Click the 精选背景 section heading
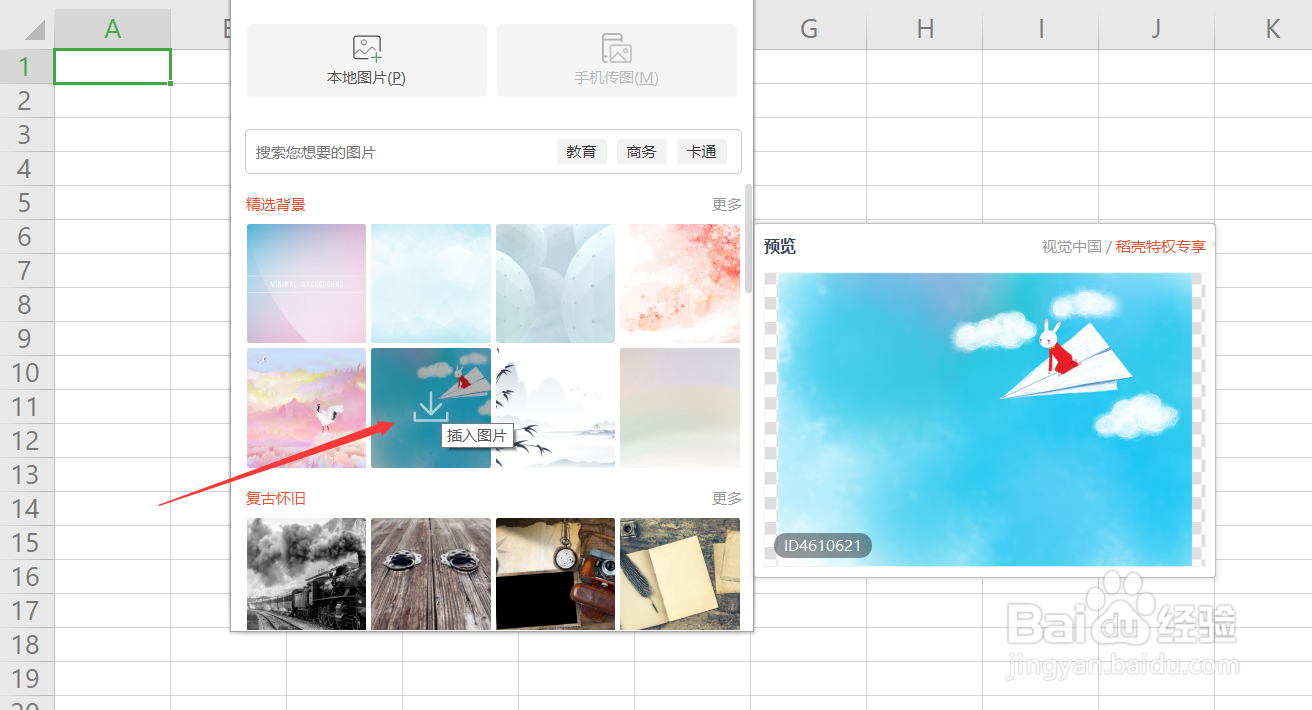Screen dimensions: 1312x710 (x=276, y=204)
